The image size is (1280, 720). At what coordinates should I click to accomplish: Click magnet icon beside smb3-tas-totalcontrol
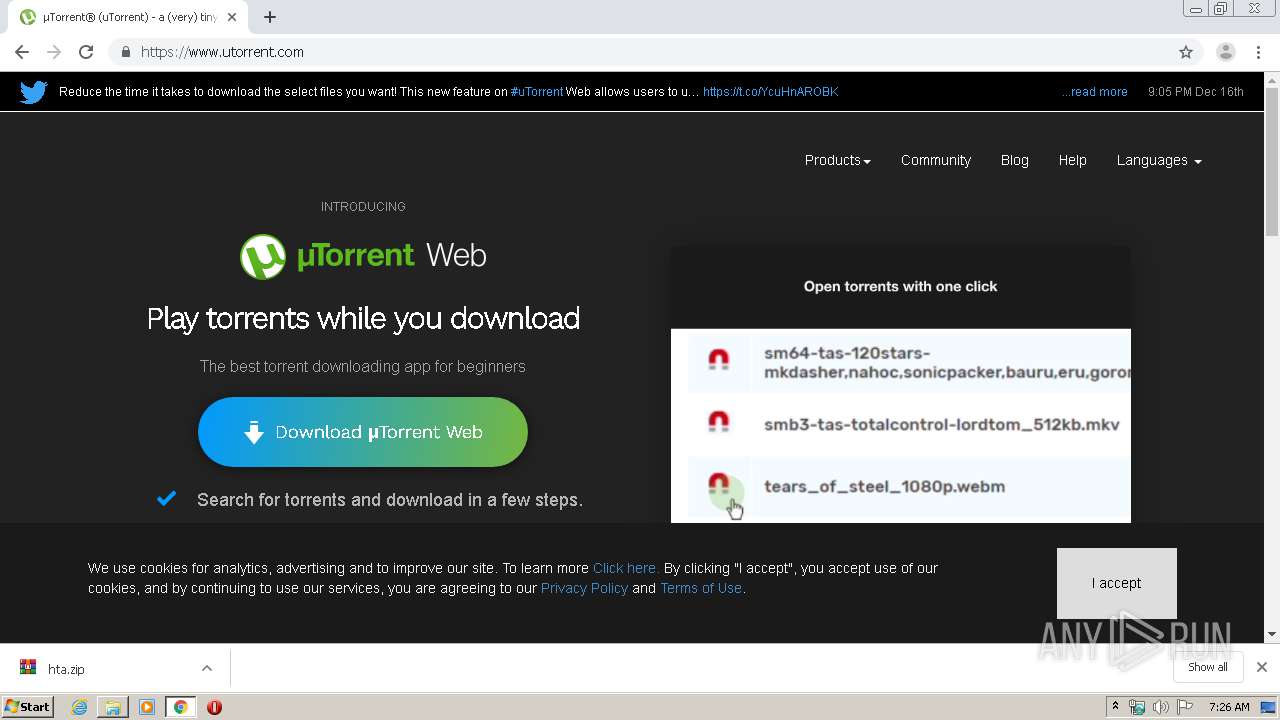pos(718,422)
